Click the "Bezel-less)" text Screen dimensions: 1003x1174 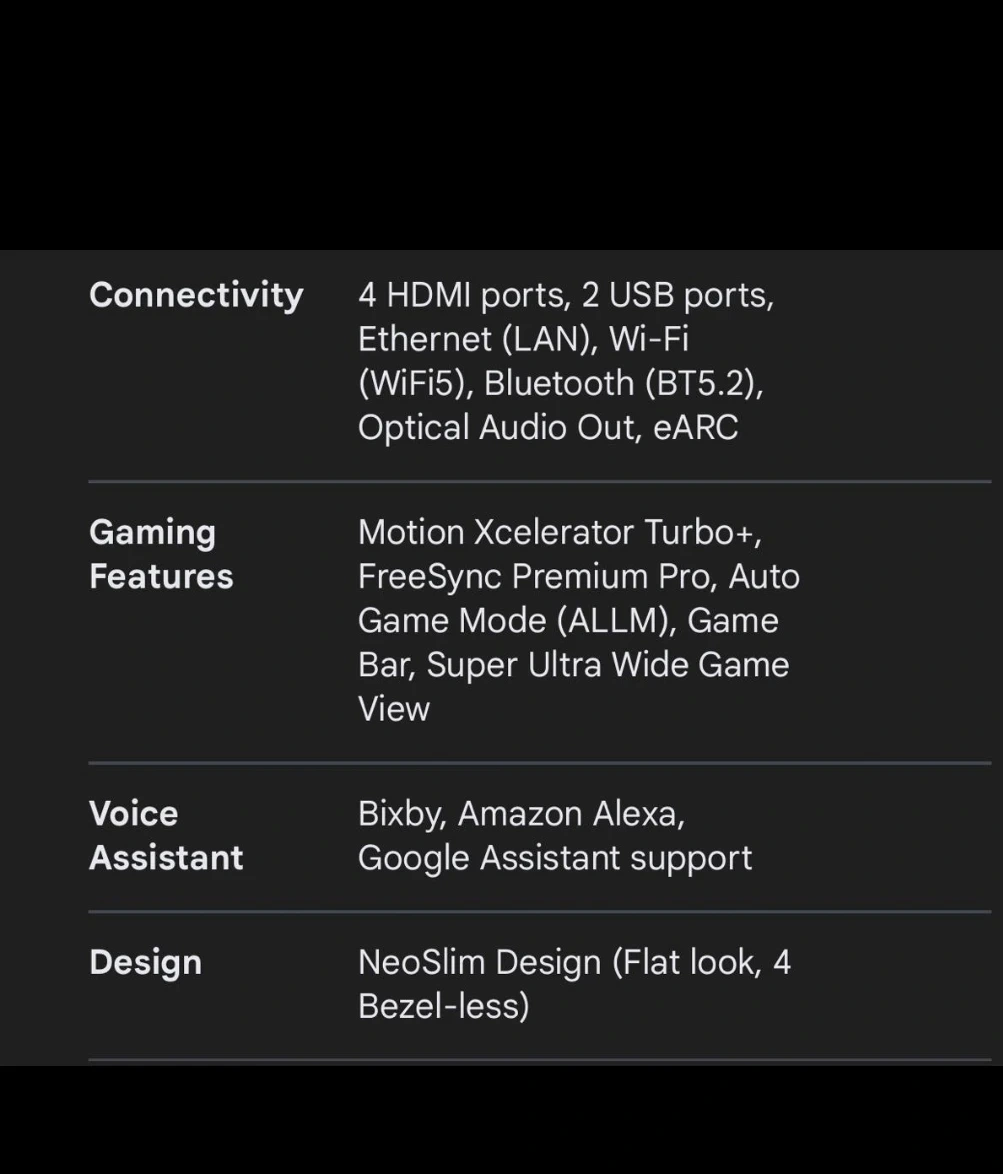[443, 1007]
